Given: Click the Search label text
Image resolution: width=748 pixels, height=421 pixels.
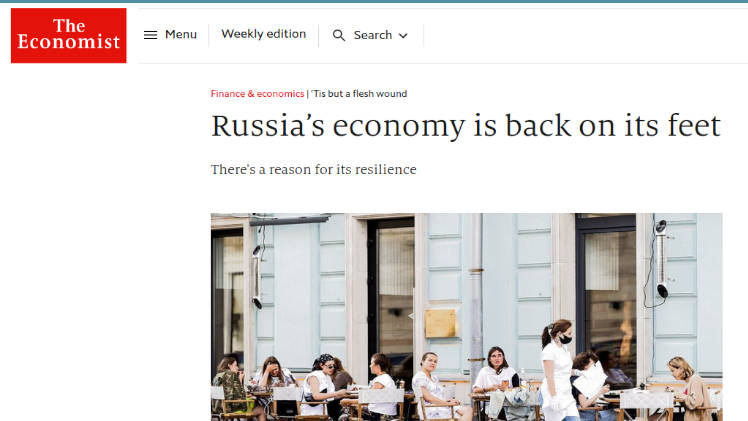Looking at the screenshot, I should [x=373, y=35].
